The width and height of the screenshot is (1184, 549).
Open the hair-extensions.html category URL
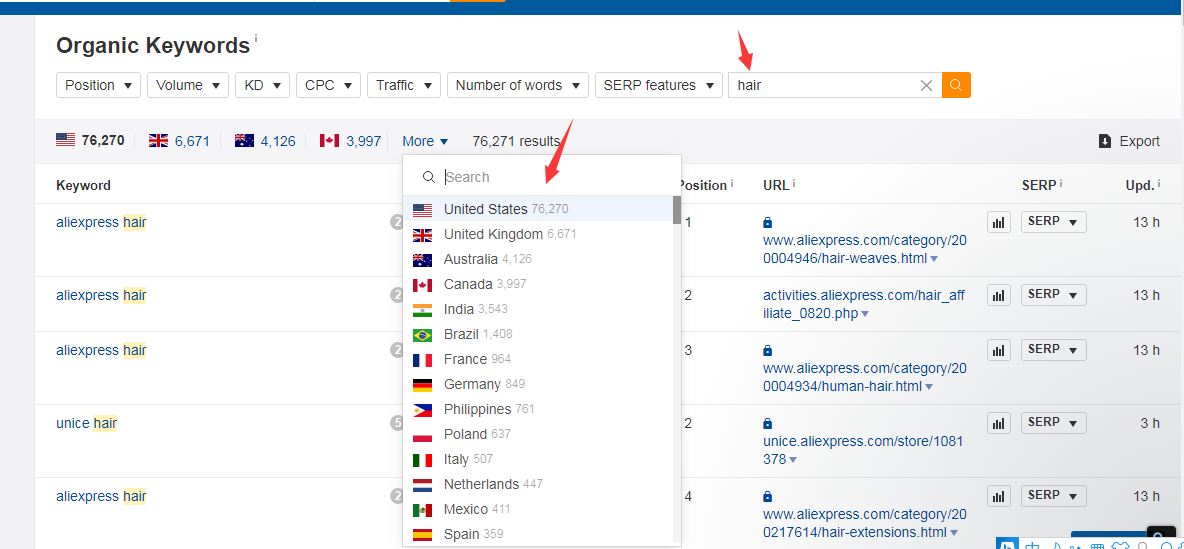(x=865, y=523)
